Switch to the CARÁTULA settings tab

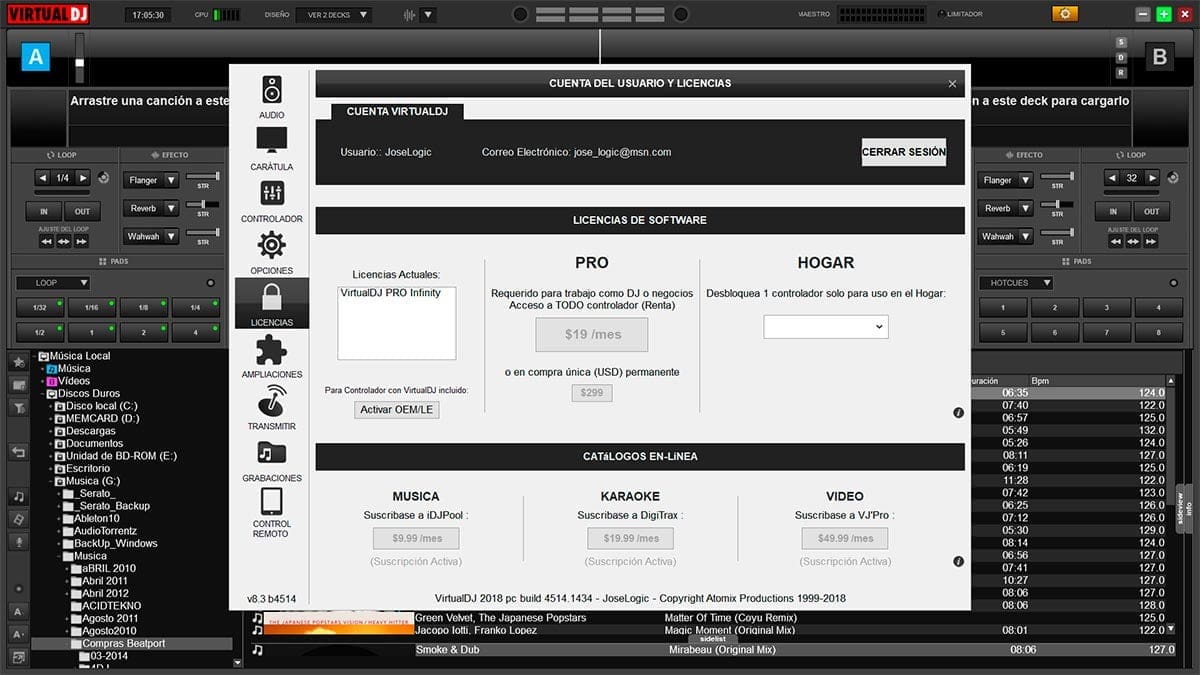[x=271, y=149]
